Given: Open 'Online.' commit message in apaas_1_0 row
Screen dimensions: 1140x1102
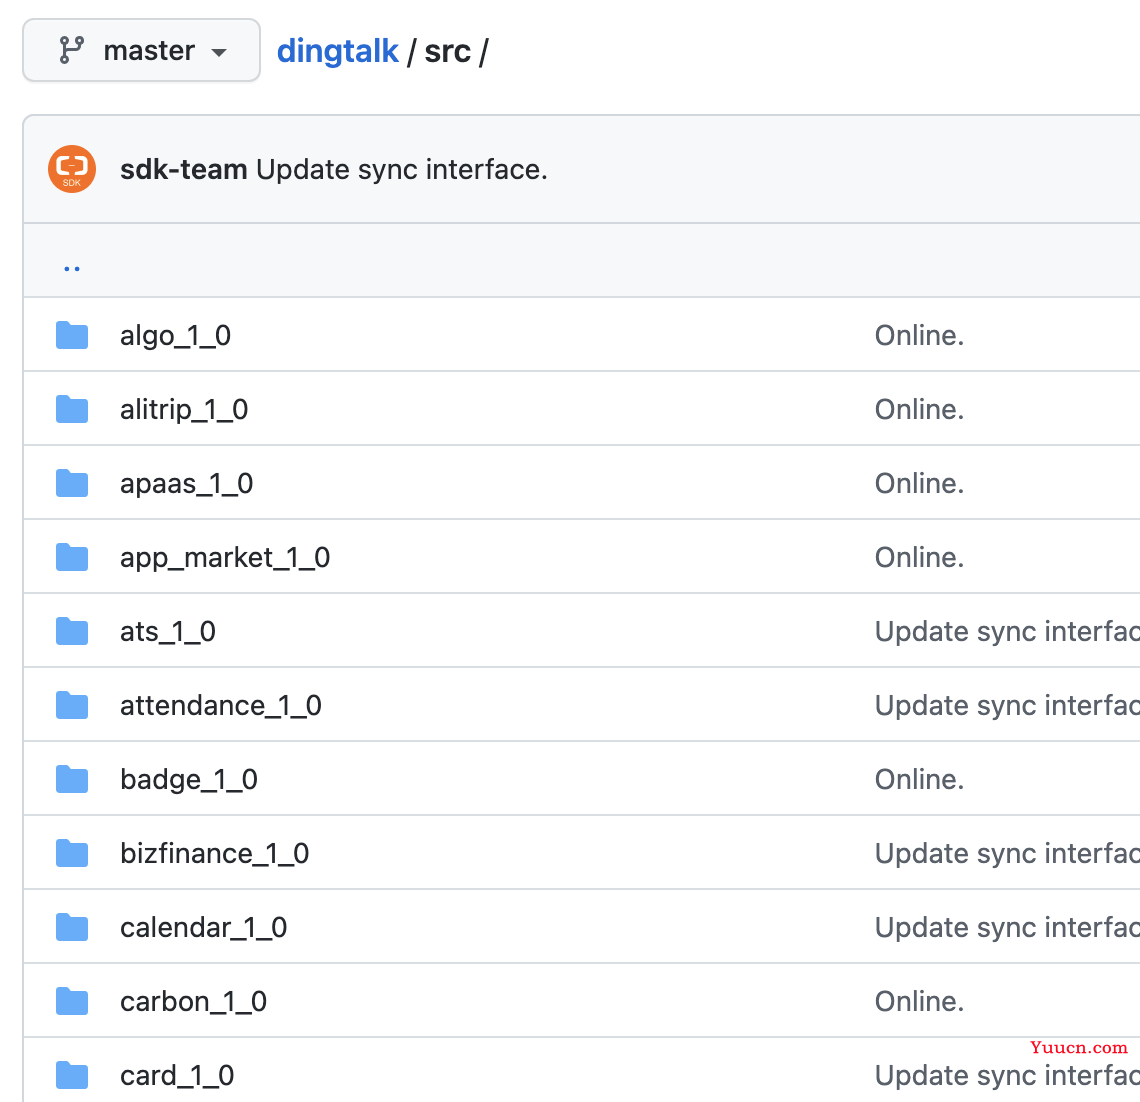Looking at the screenshot, I should pyautogui.click(x=919, y=484).
